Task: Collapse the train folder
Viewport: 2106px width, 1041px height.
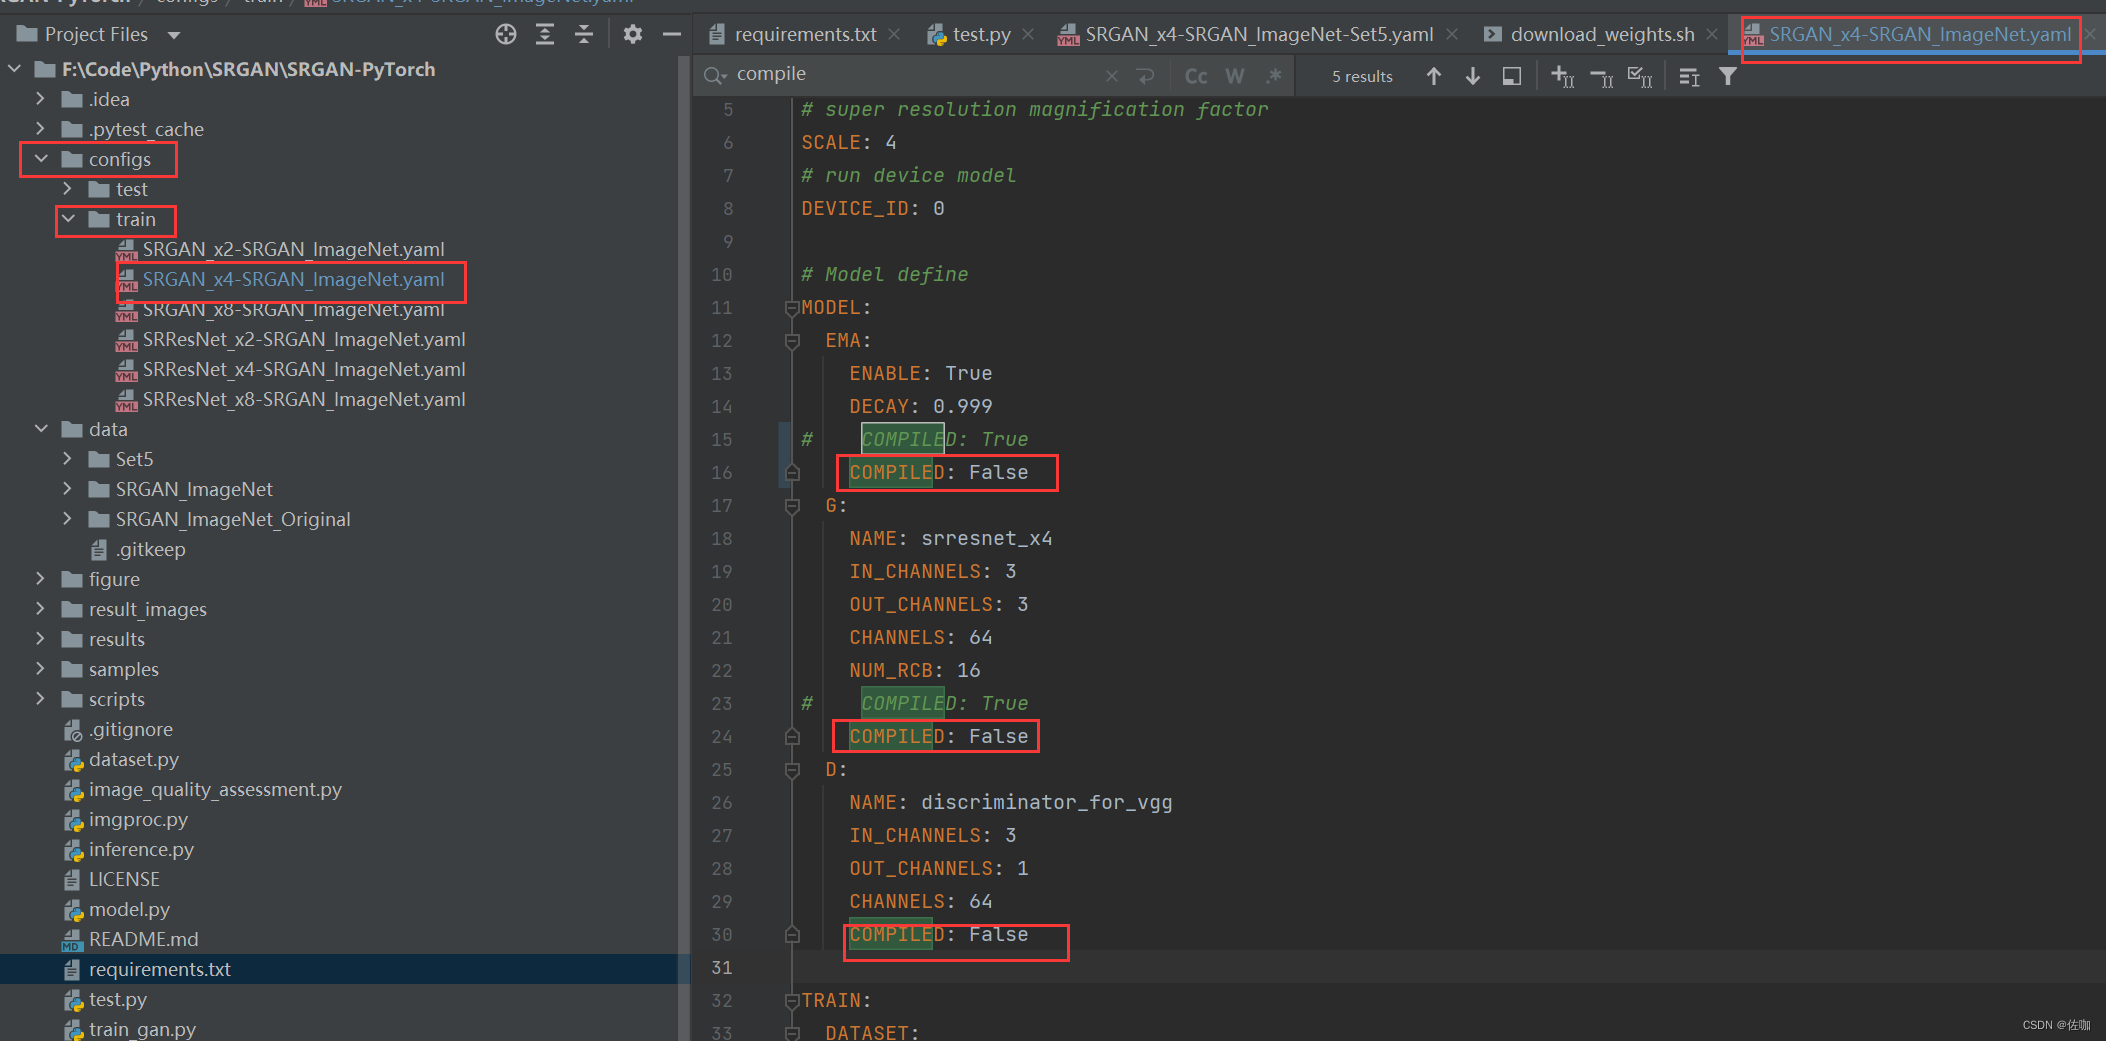Action: pos(68,219)
